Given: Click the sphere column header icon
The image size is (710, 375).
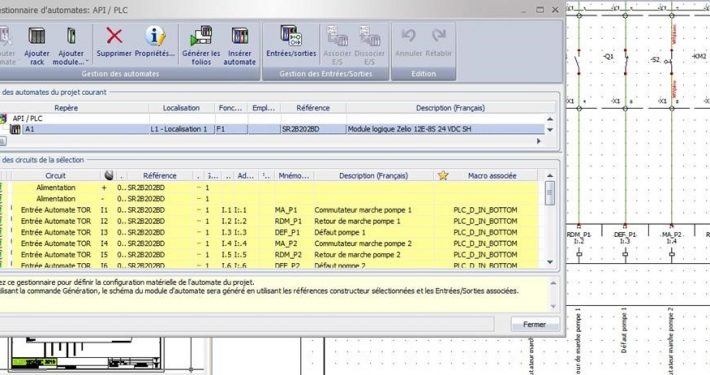Looking at the screenshot, I should pos(109,175).
